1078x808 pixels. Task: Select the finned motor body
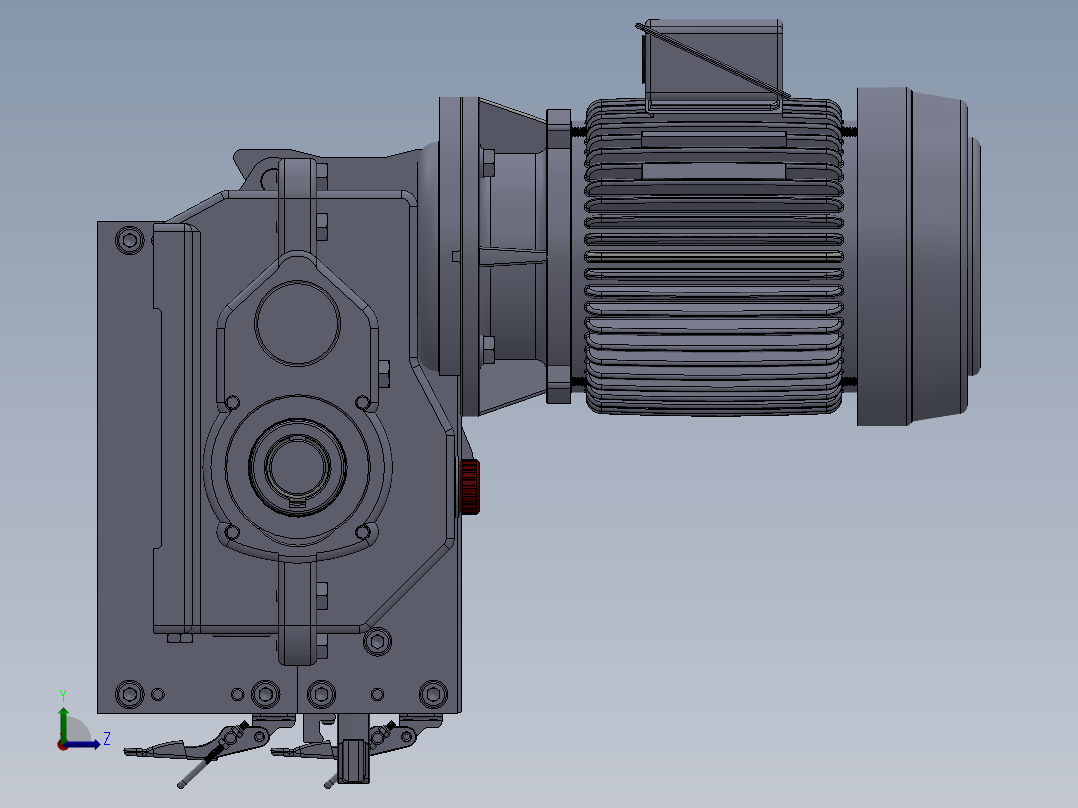714,256
